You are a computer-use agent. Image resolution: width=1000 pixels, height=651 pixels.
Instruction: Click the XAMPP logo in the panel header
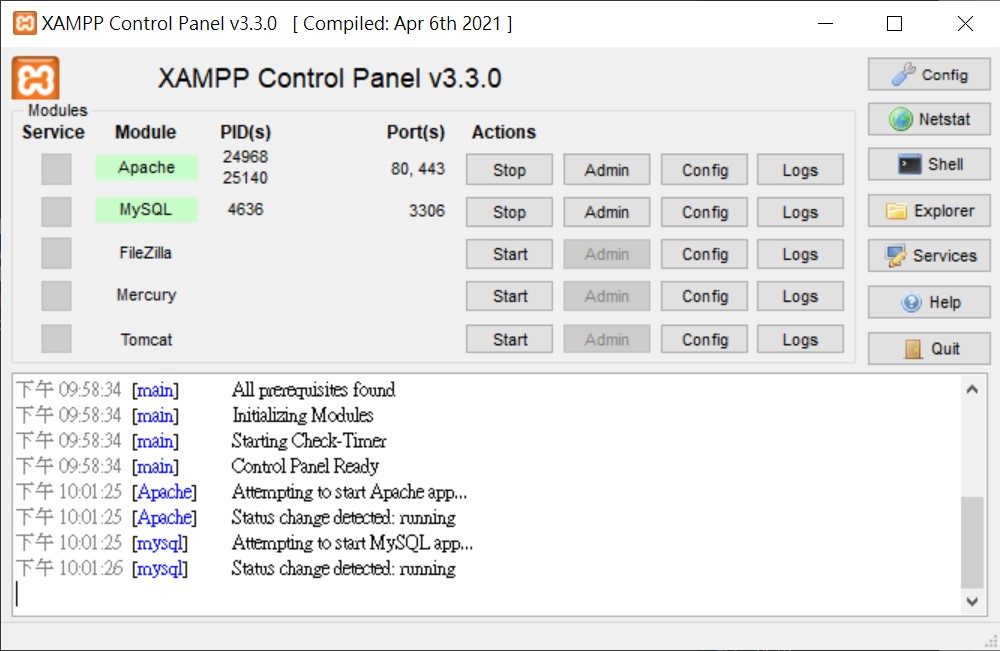36,78
